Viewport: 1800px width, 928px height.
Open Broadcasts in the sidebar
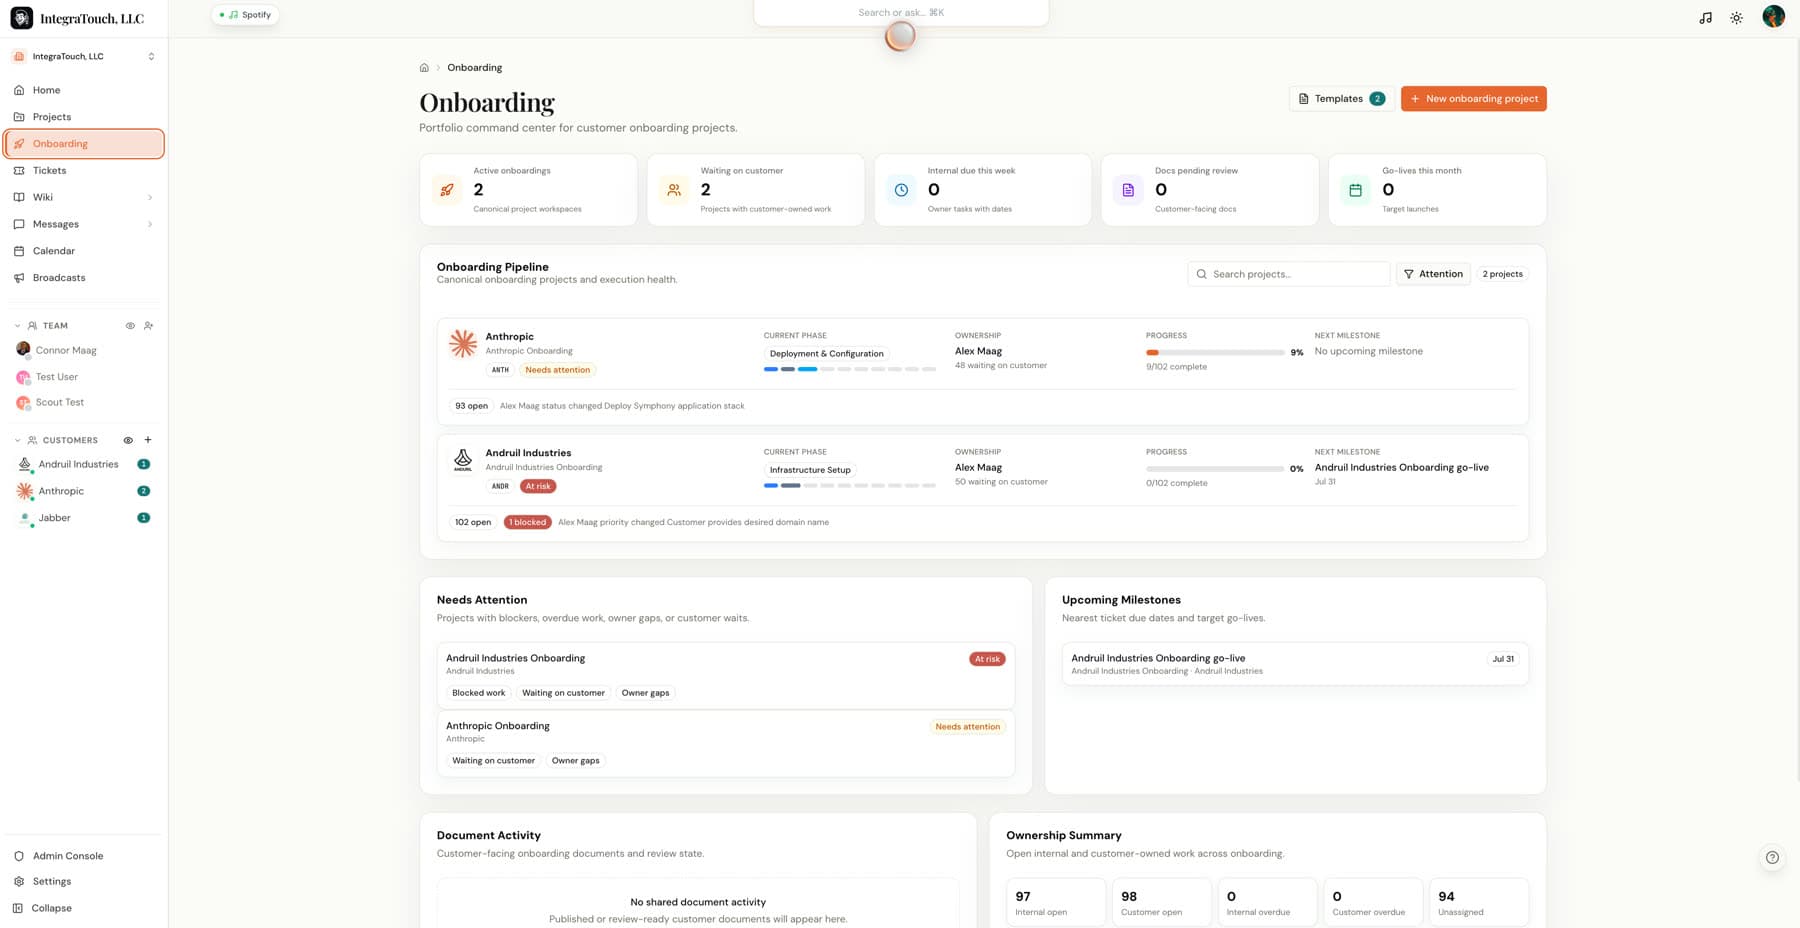point(84,278)
